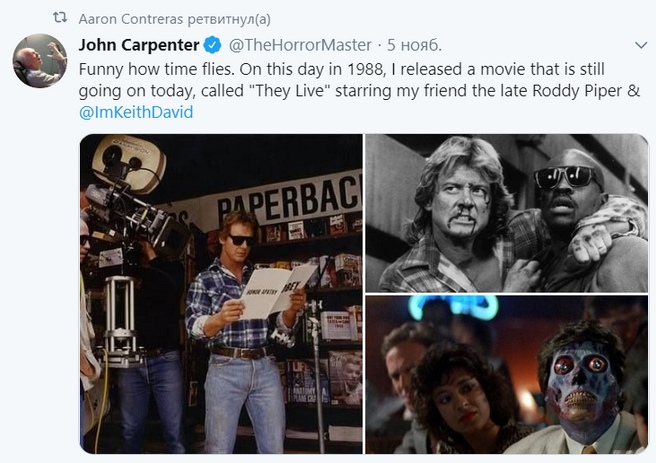Image resolution: width=658 pixels, height=463 pixels.
Task: Open the bookstore camera set photo
Action: (x=221, y=294)
